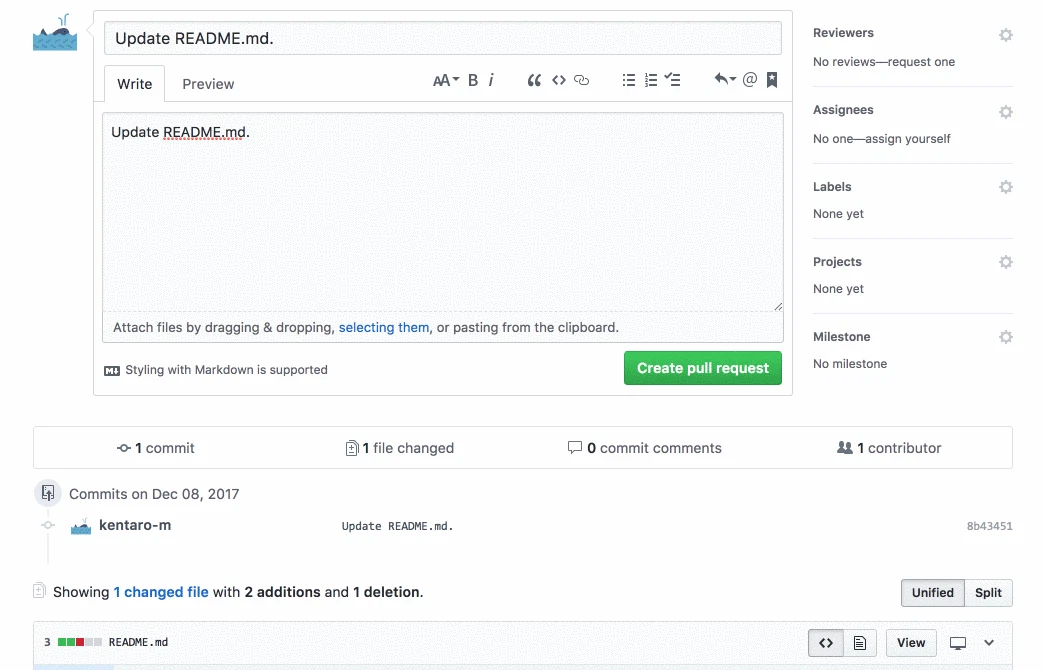Click the 'assign yourself' link
The image size is (1045, 670).
tap(908, 139)
